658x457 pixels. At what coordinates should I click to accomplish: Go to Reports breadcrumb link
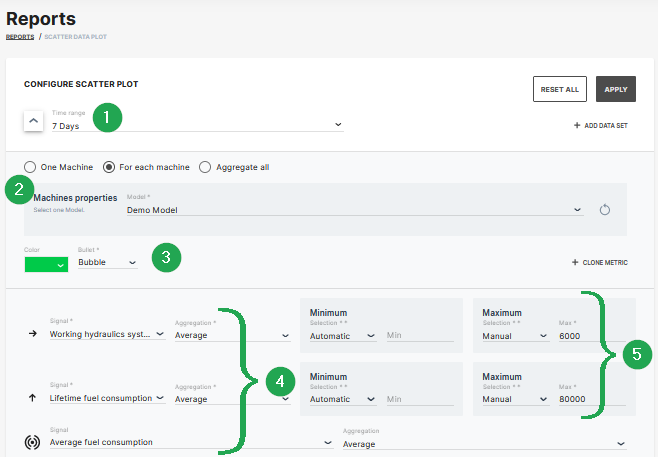click(20, 37)
